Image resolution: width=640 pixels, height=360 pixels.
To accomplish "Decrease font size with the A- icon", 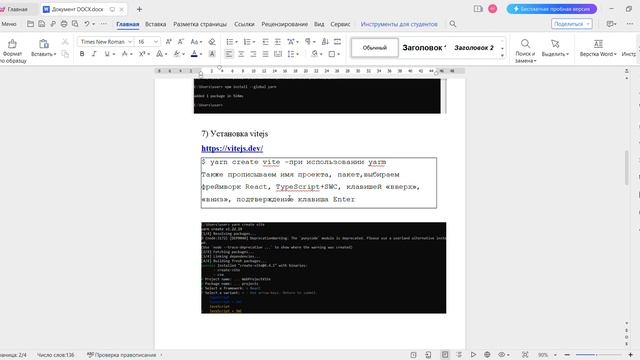I will 180,42.
